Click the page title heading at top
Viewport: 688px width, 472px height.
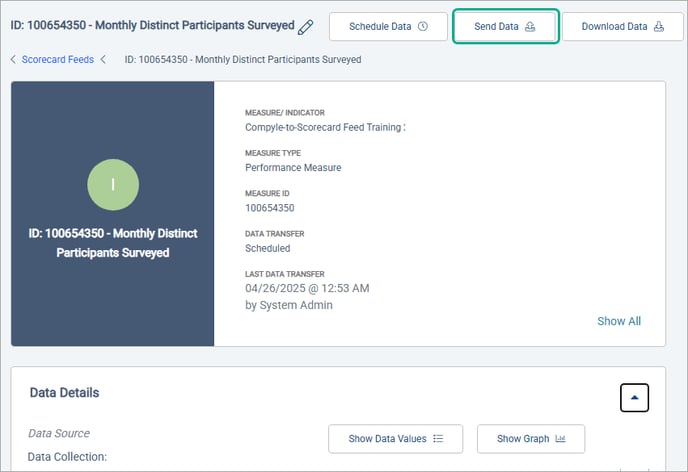[x=152, y=25]
